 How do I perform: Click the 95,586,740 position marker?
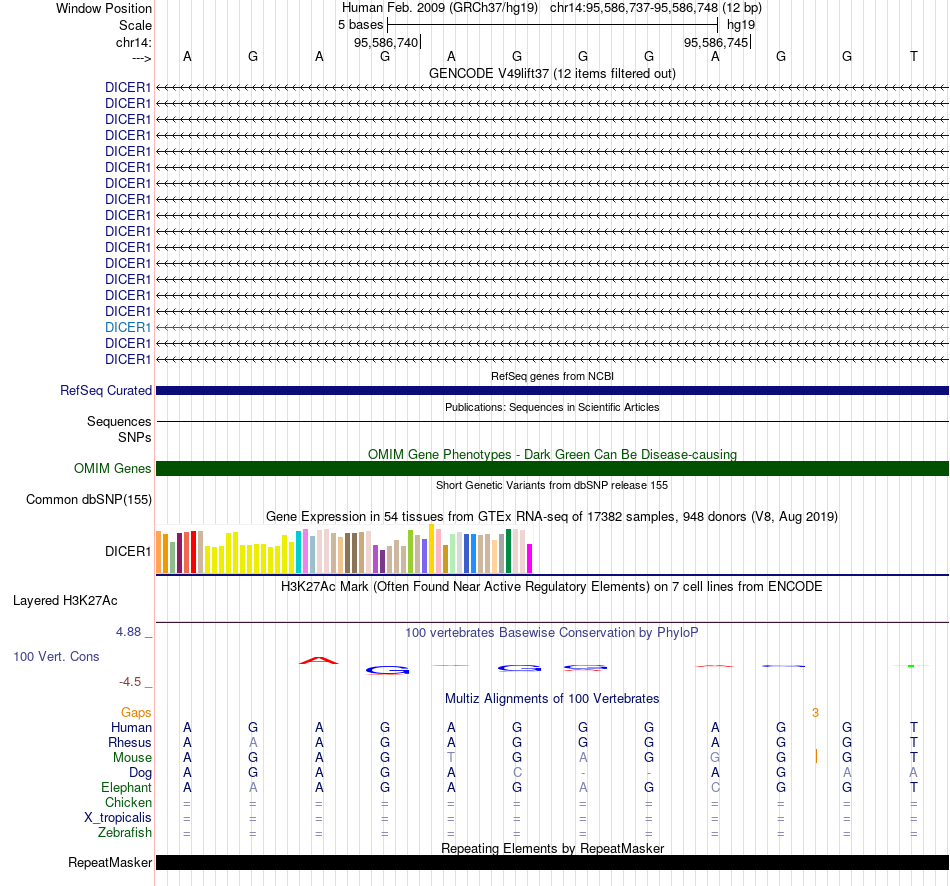point(386,42)
